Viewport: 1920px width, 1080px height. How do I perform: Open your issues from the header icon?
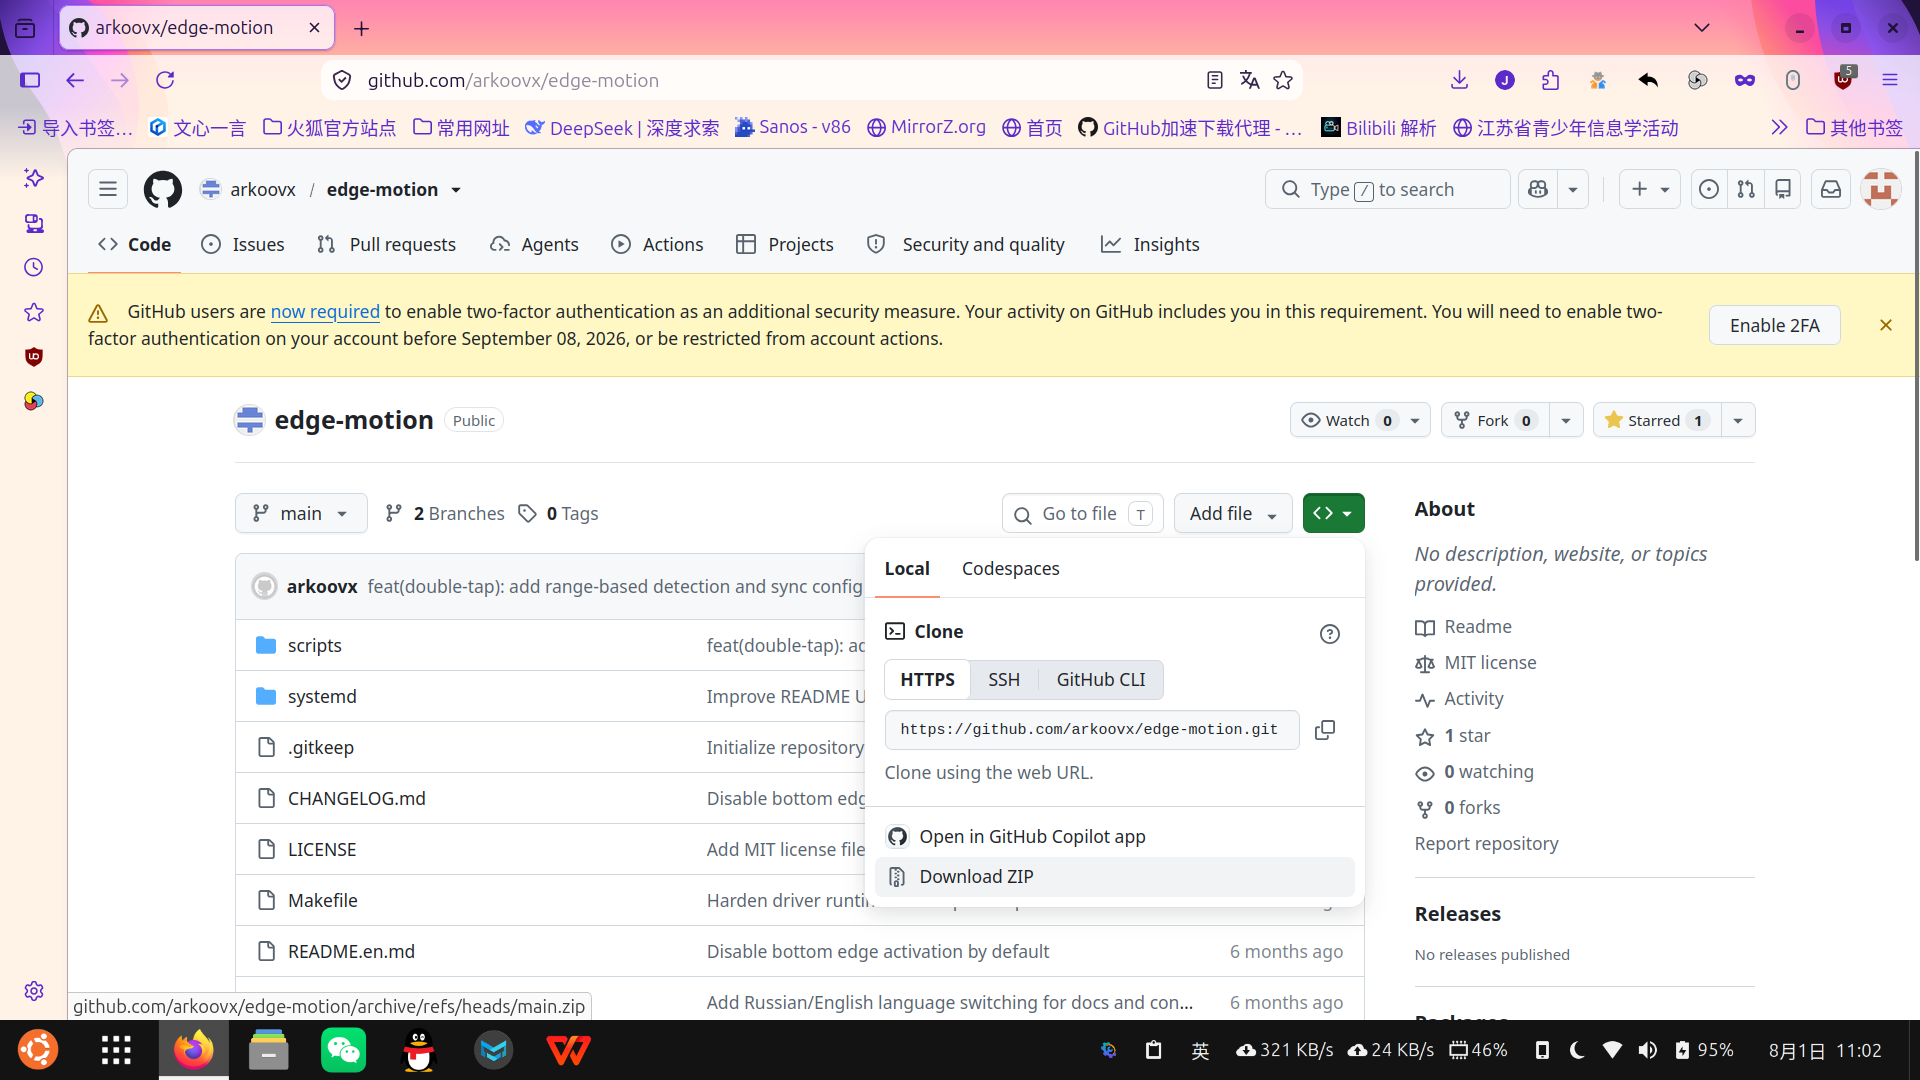[x=1709, y=189]
